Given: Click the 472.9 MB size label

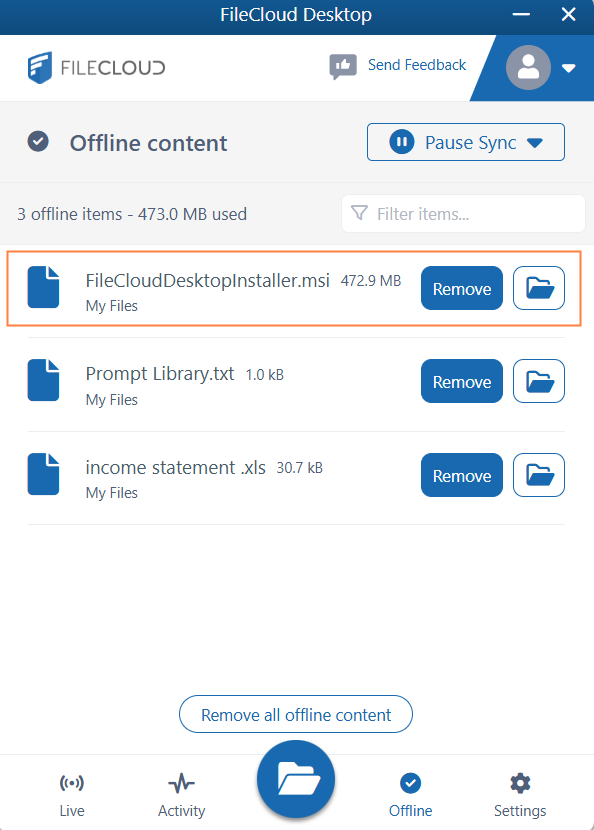Looking at the screenshot, I should tap(371, 281).
